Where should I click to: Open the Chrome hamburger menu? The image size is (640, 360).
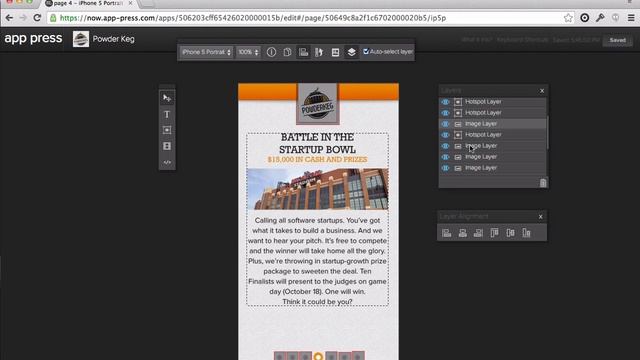pos(631,18)
